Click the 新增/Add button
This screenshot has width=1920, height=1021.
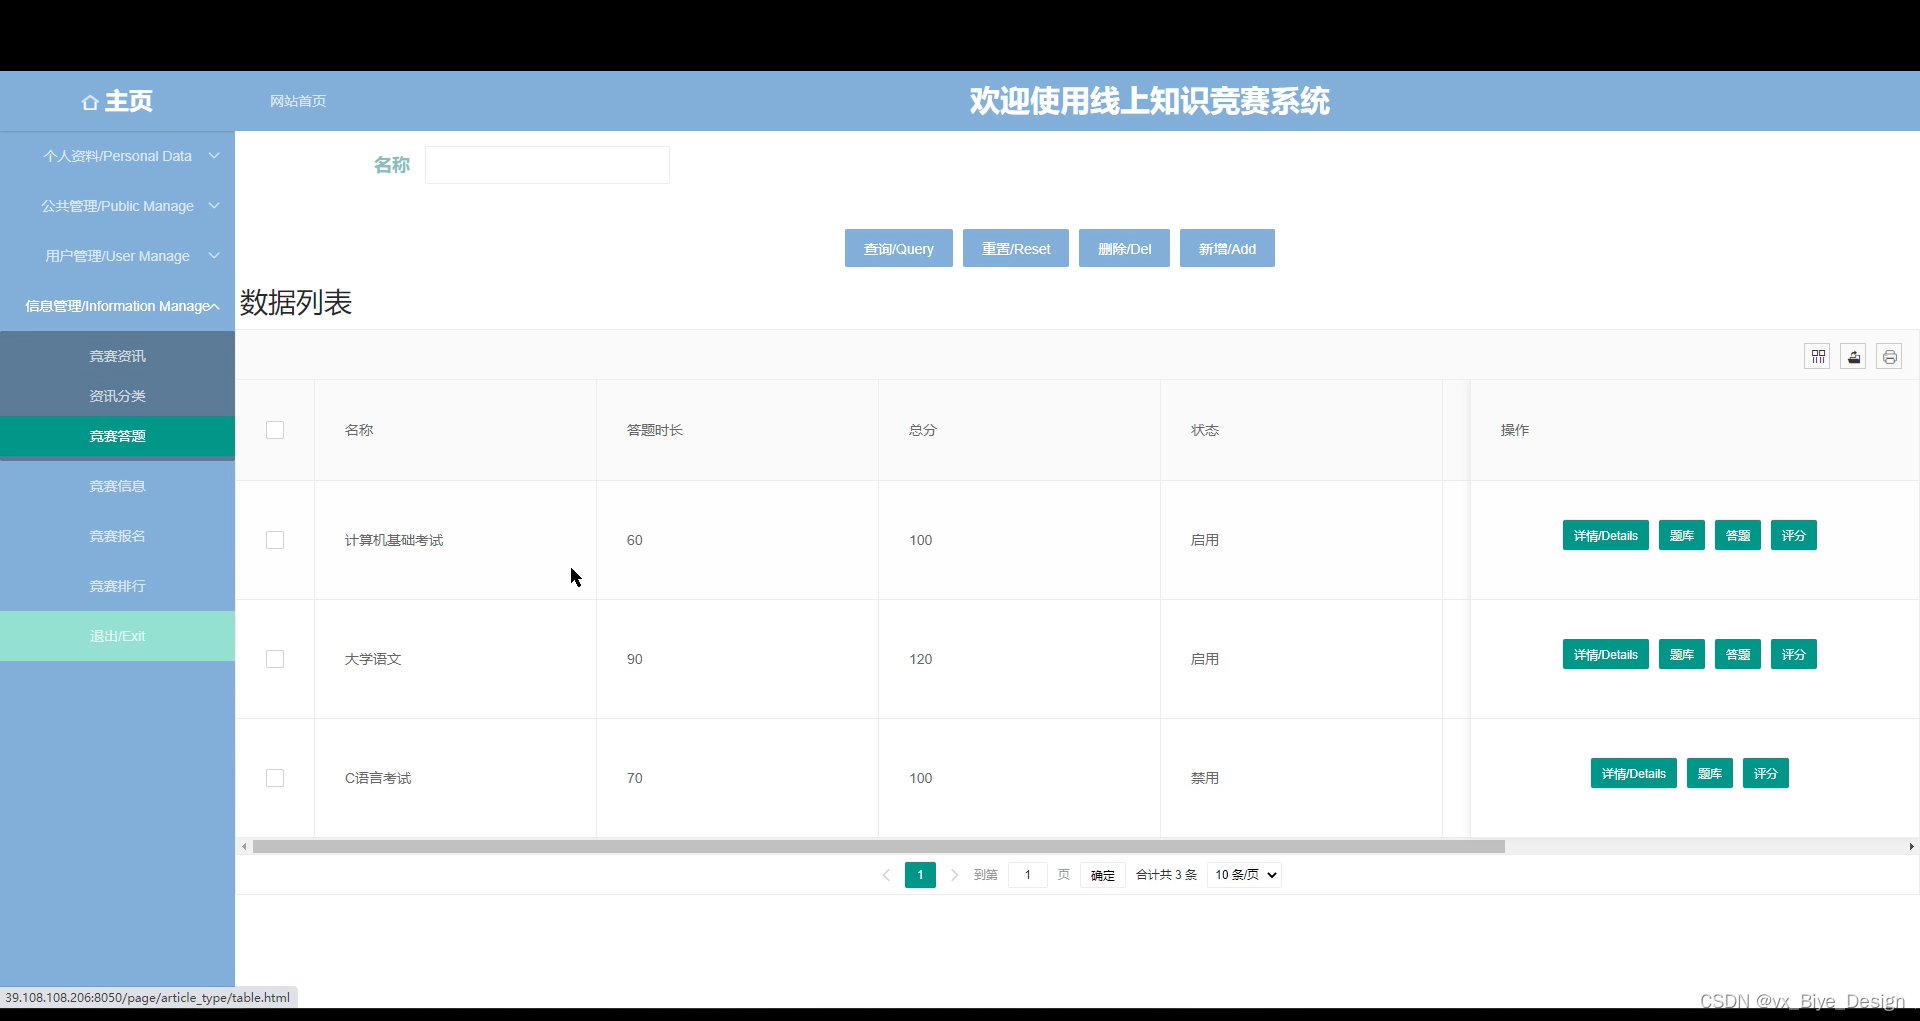1226,248
